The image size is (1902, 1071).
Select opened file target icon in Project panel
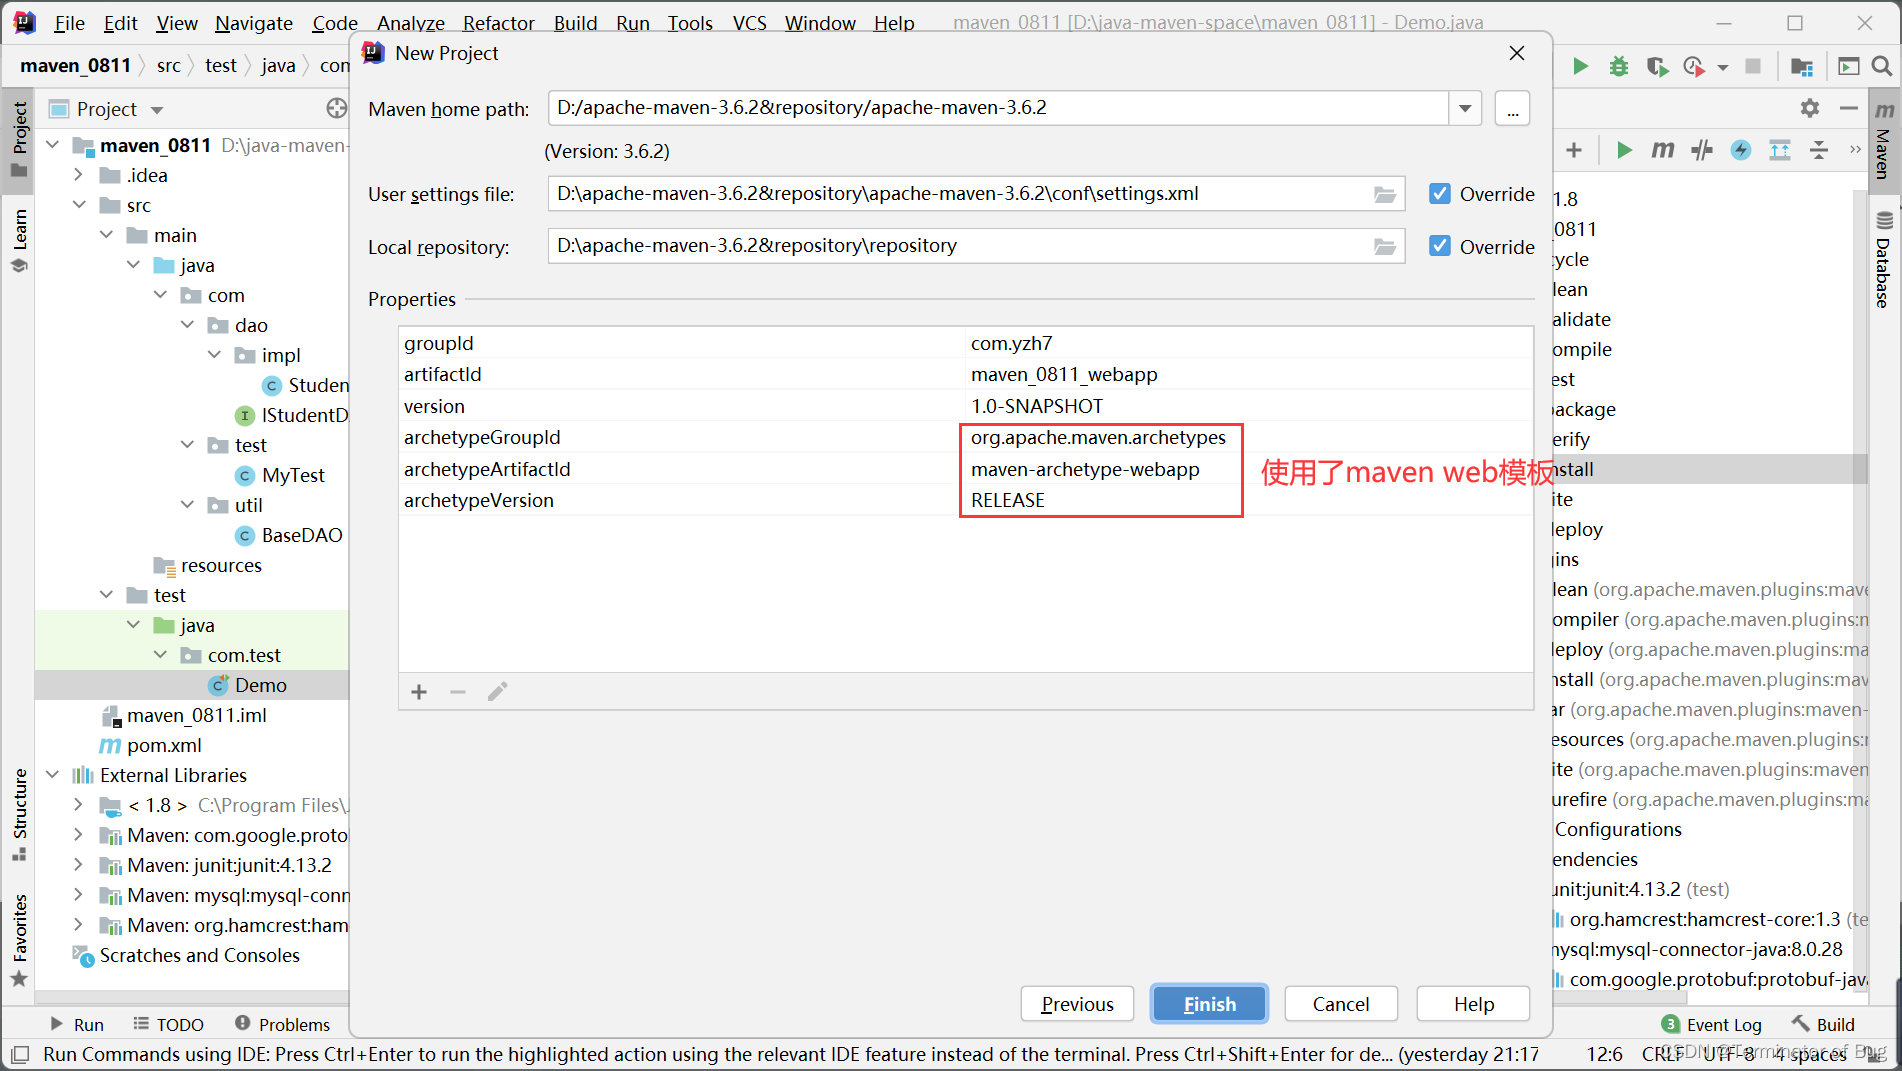(x=336, y=108)
